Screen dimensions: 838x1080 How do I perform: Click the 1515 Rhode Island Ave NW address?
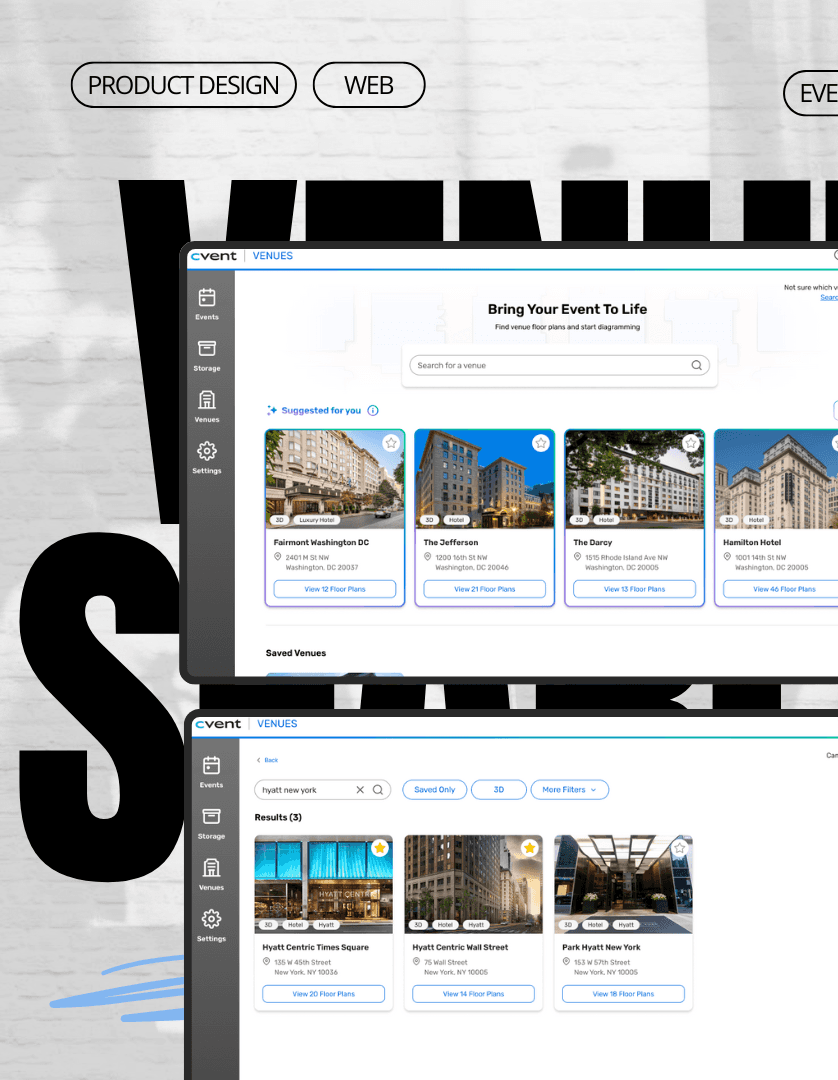(x=627, y=557)
